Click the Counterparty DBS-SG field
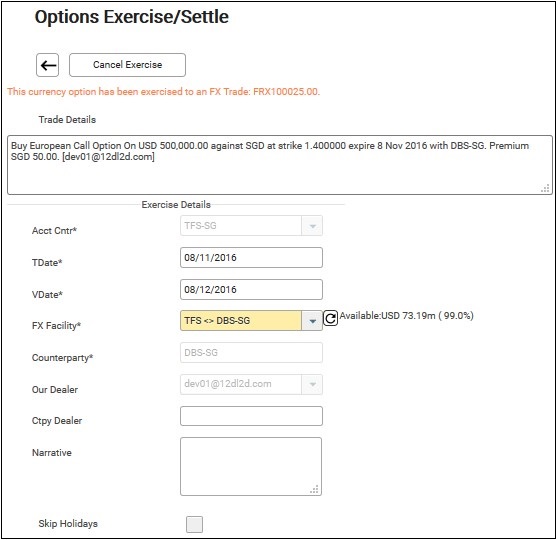This screenshot has height=540, width=558. (x=251, y=353)
